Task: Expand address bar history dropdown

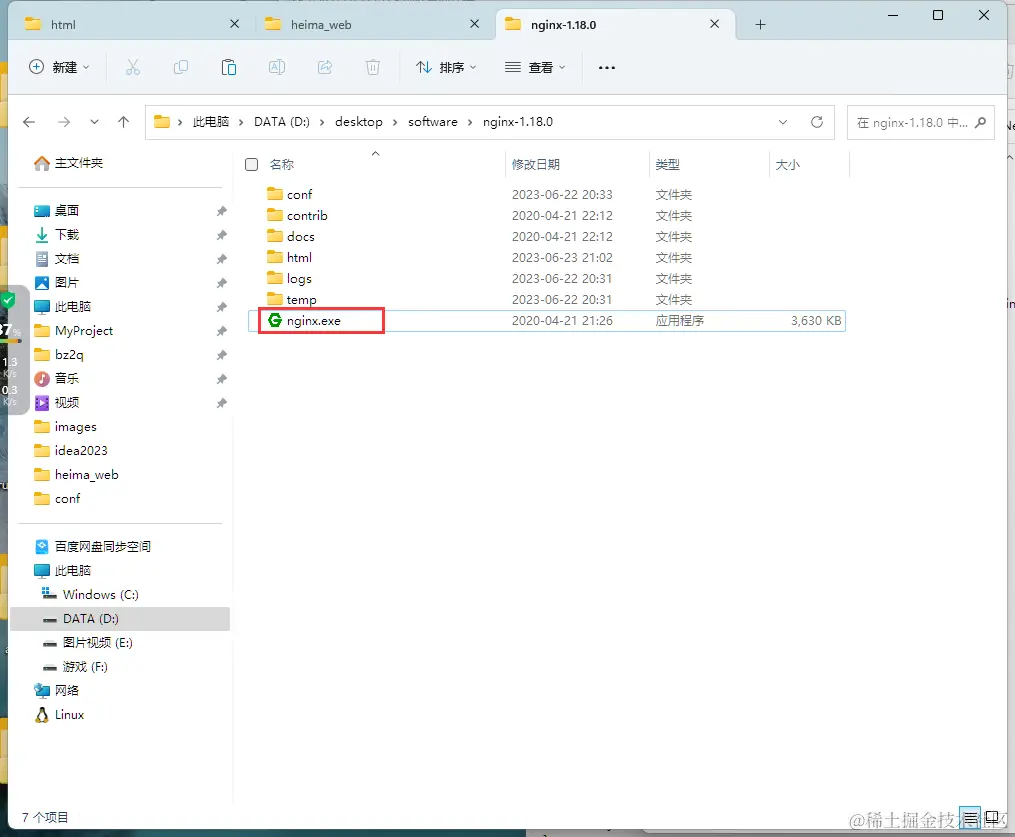Action: click(x=783, y=122)
